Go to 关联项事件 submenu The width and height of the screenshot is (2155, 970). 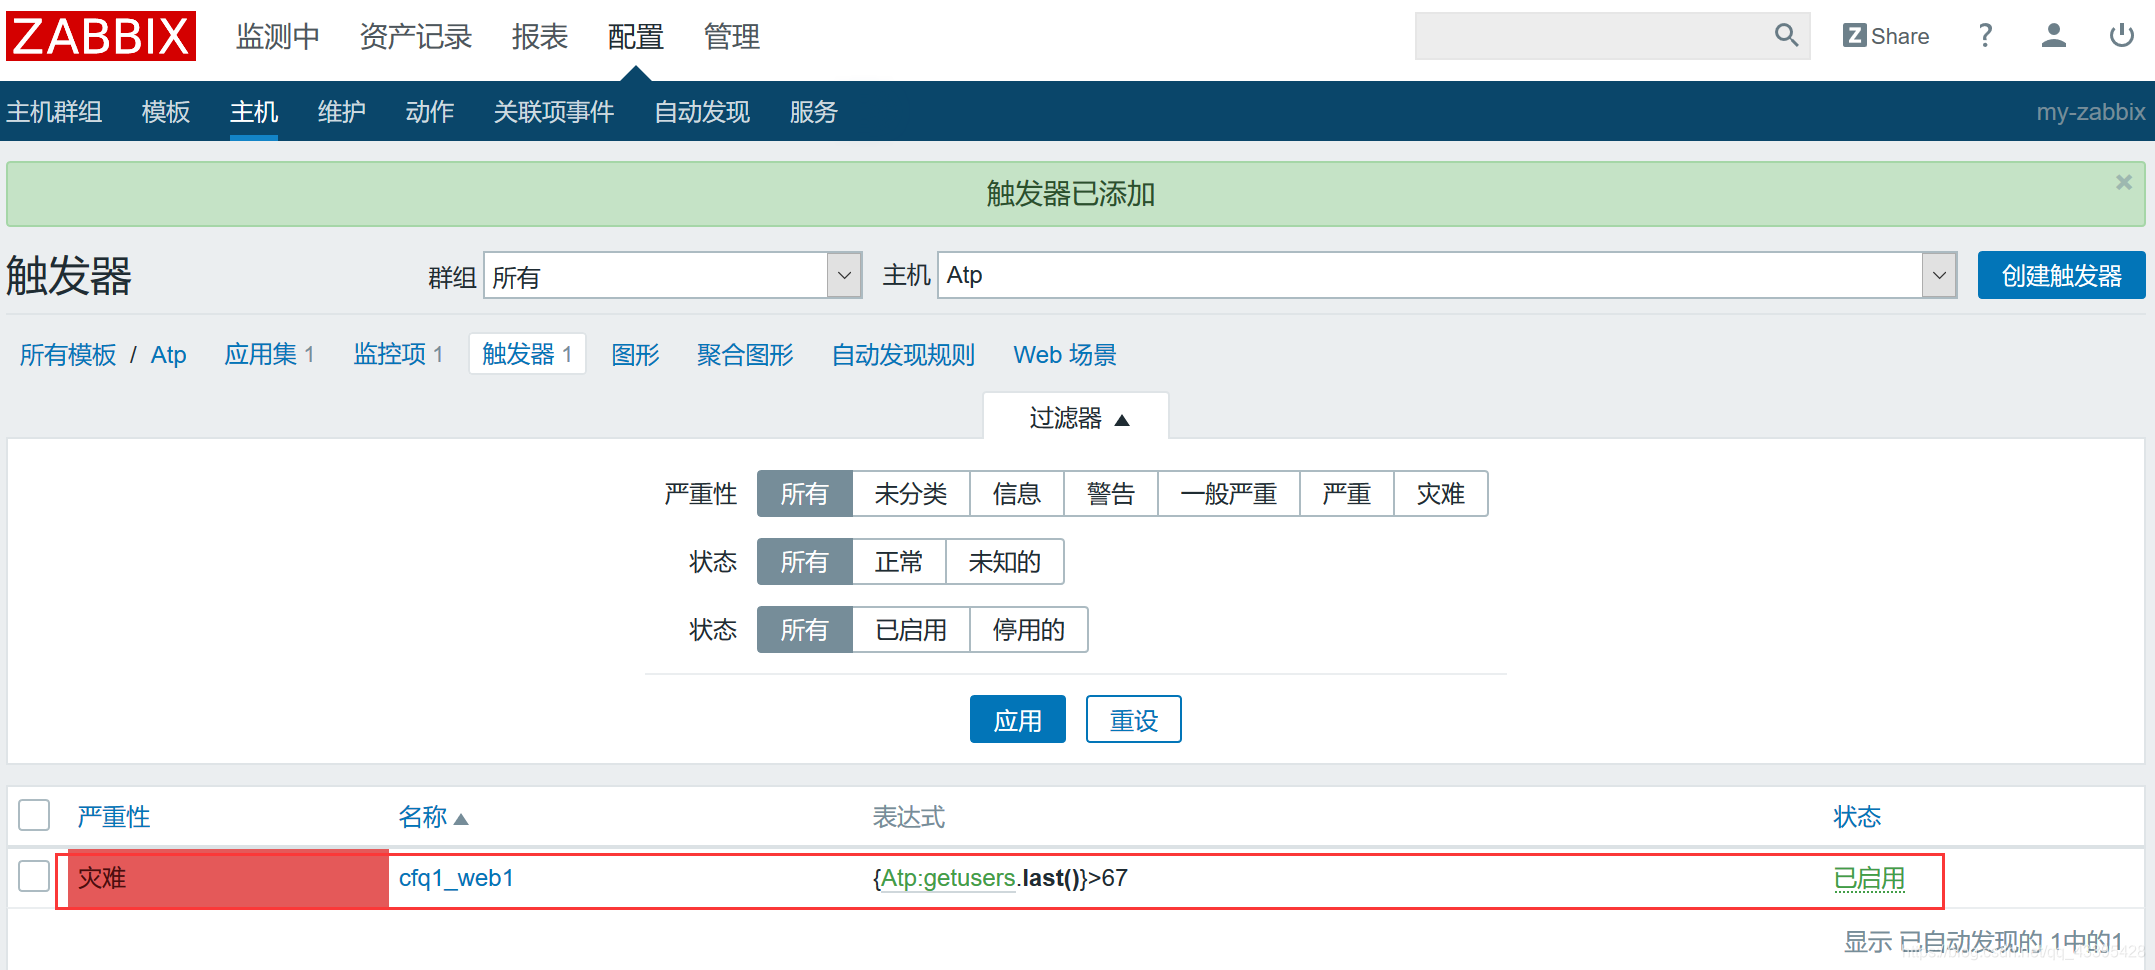tap(554, 112)
